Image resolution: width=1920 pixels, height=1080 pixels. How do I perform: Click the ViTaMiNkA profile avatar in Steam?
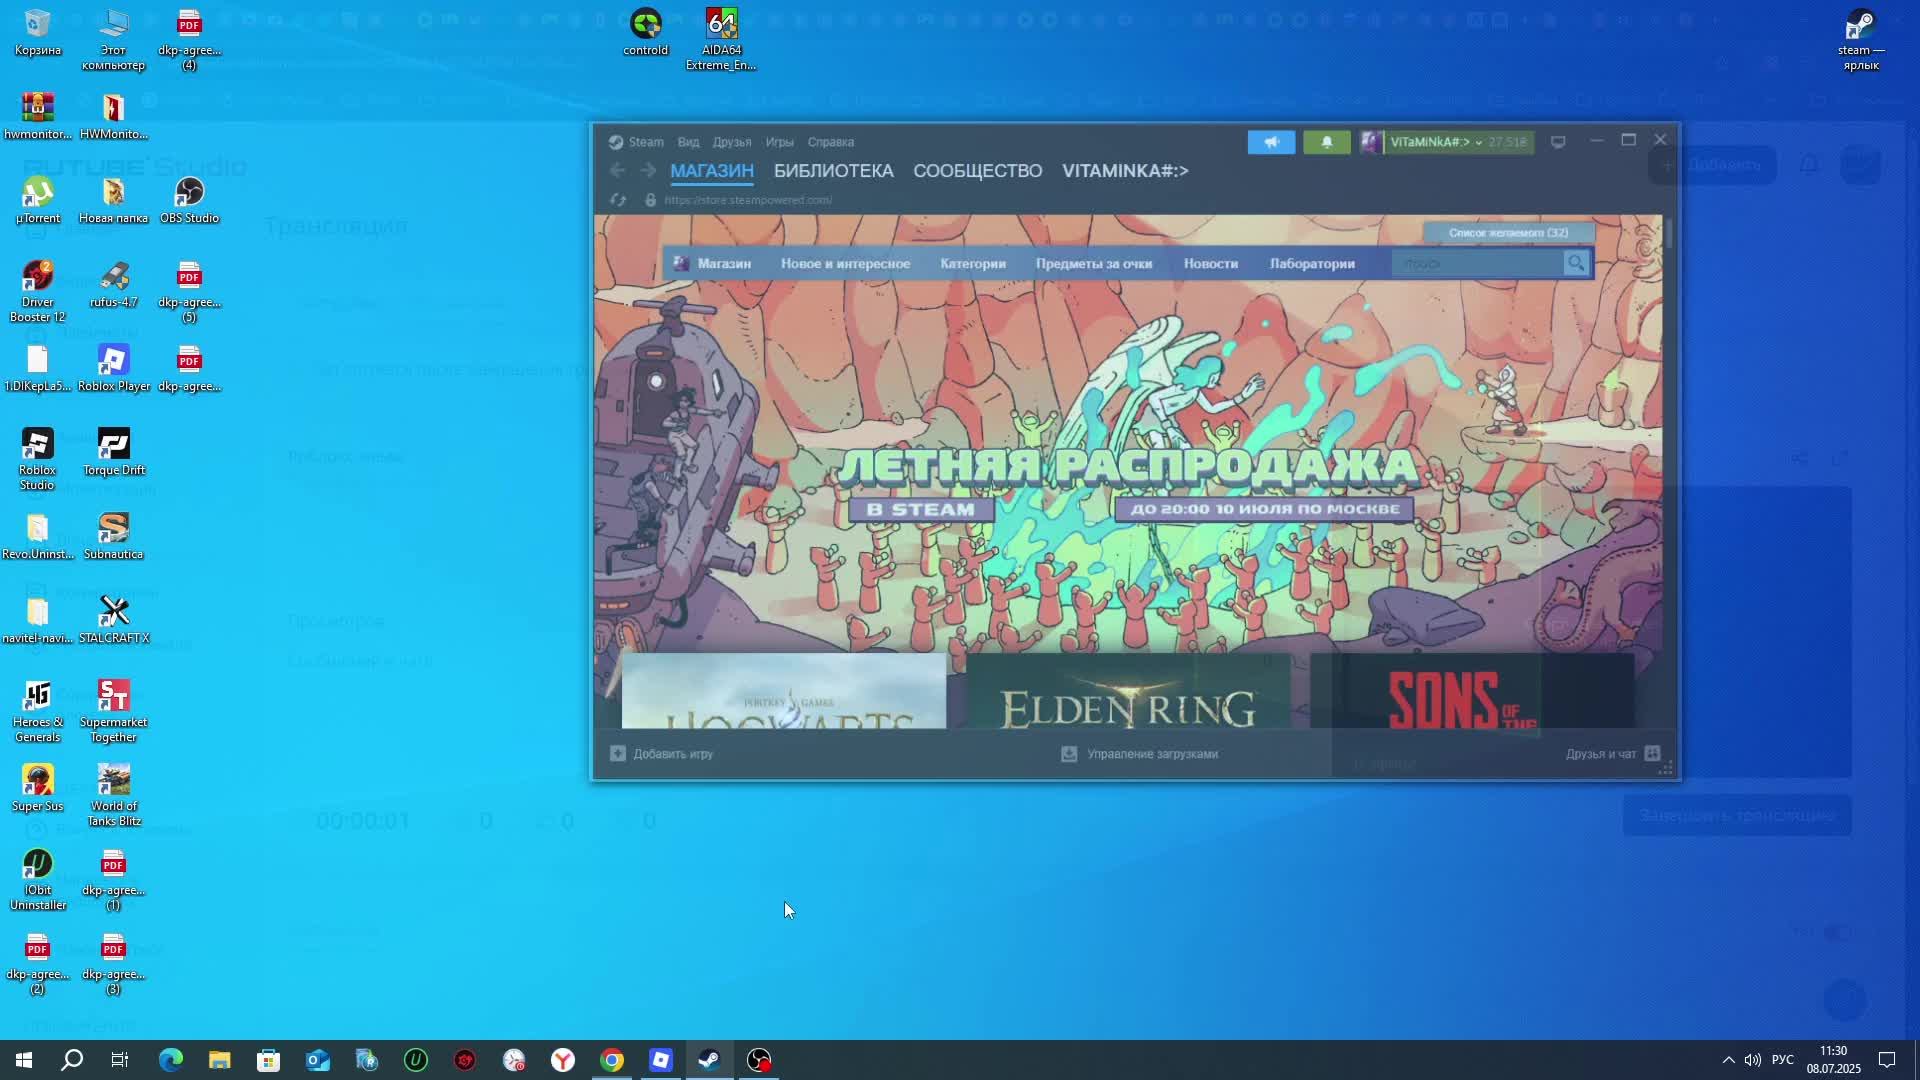1370,142
